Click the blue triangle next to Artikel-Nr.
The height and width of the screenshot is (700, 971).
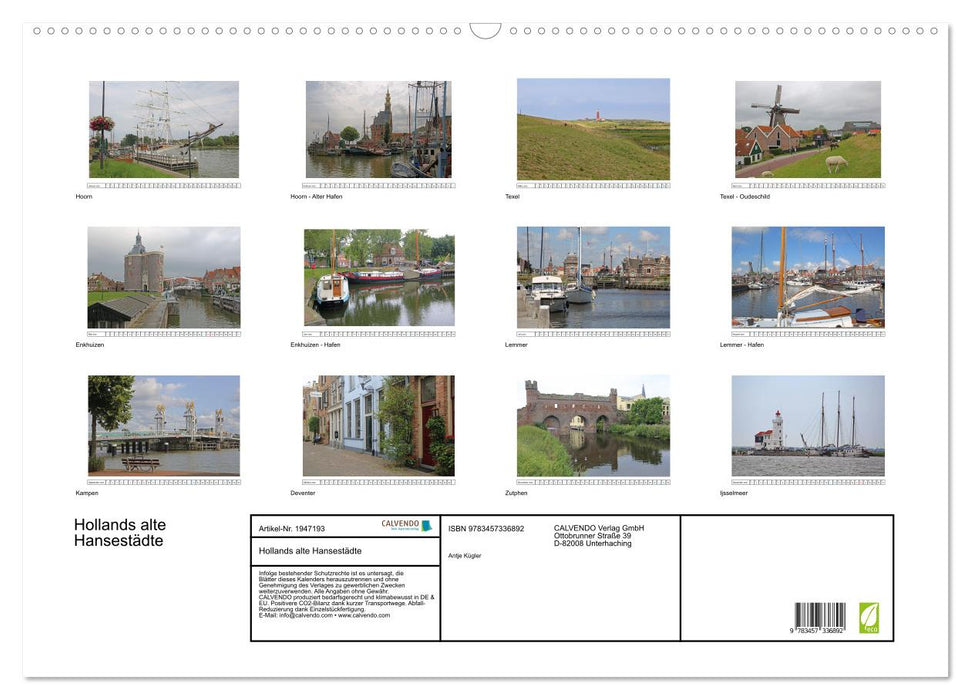coord(424,527)
